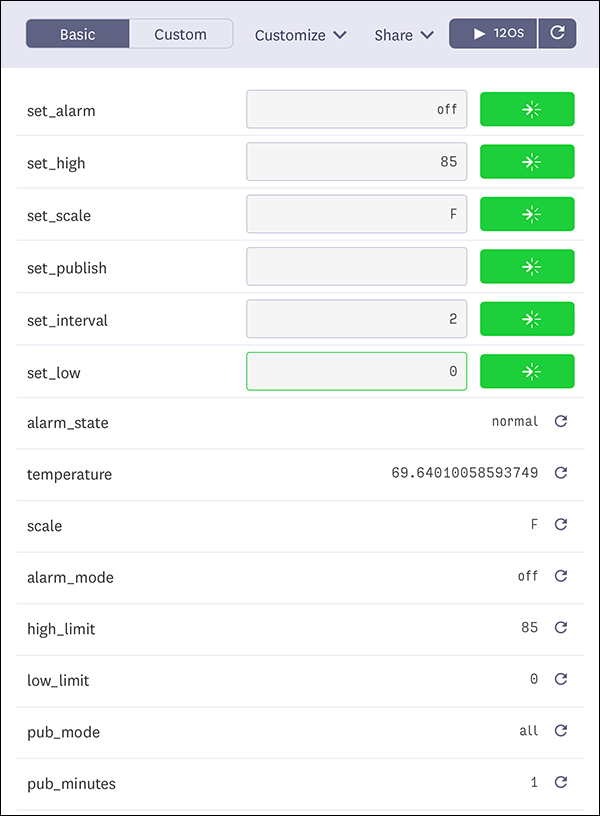Viewport: 600px width, 816px height.
Task: Call the set_high function
Action: (527, 162)
